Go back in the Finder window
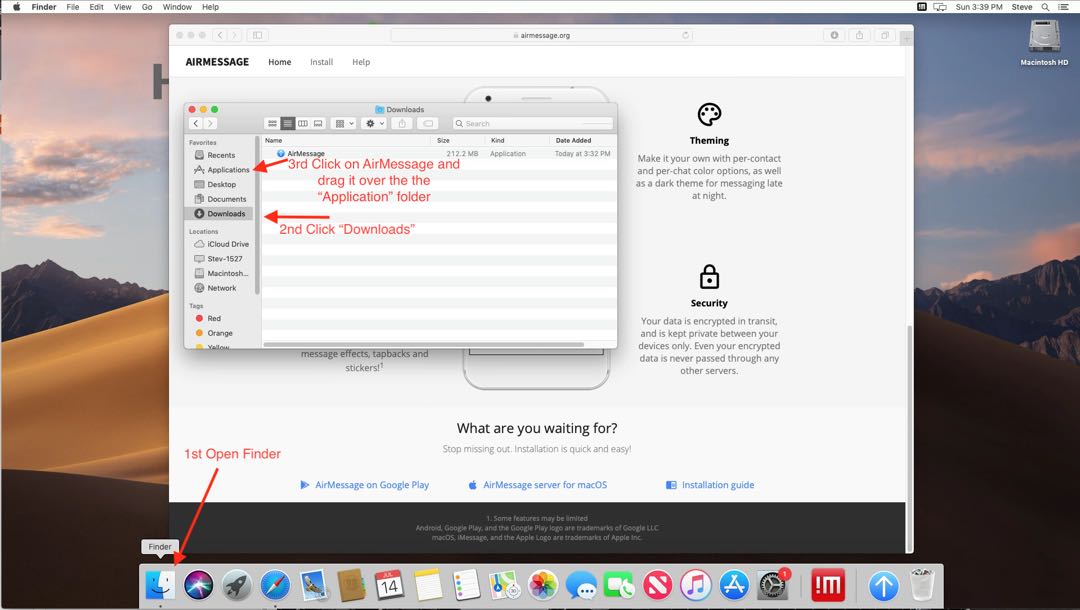The width and height of the screenshot is (1080, 610). click(x=196, y=123)
